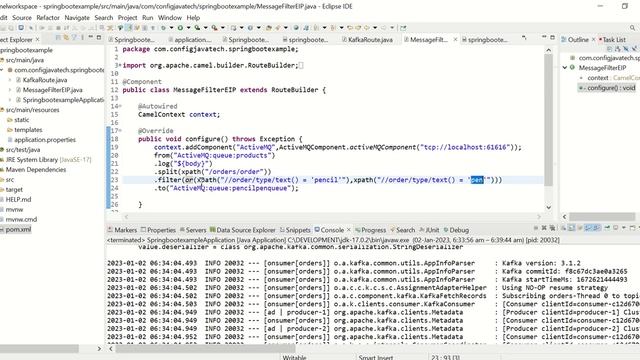This screenshot has width=640, height=360.
Task: Click Outline horizontal scrollbar thumb
Action: tap(602, 216)
